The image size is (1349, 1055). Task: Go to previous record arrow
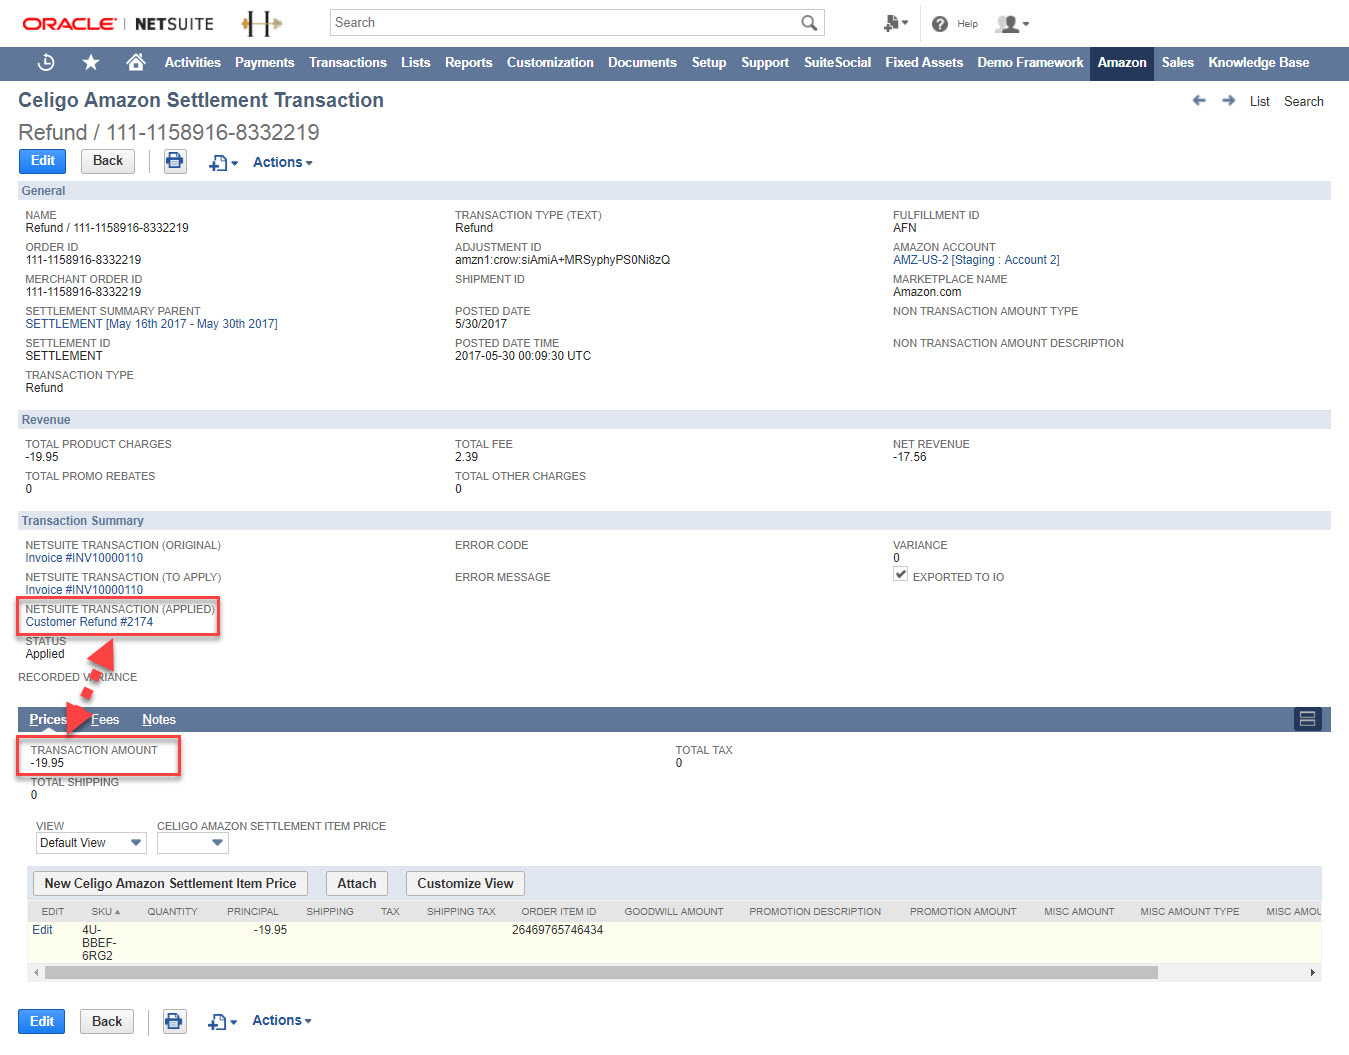pos(1199,101)
